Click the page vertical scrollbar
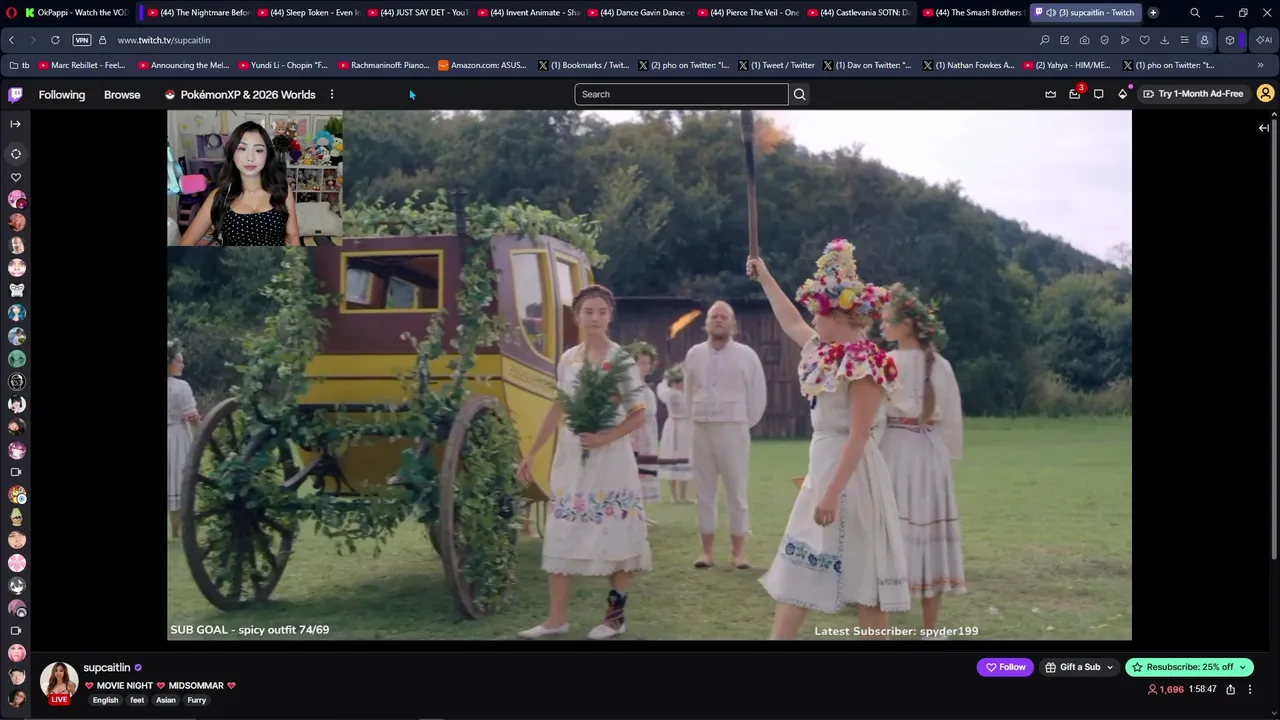 click(x=1274, y=340)
